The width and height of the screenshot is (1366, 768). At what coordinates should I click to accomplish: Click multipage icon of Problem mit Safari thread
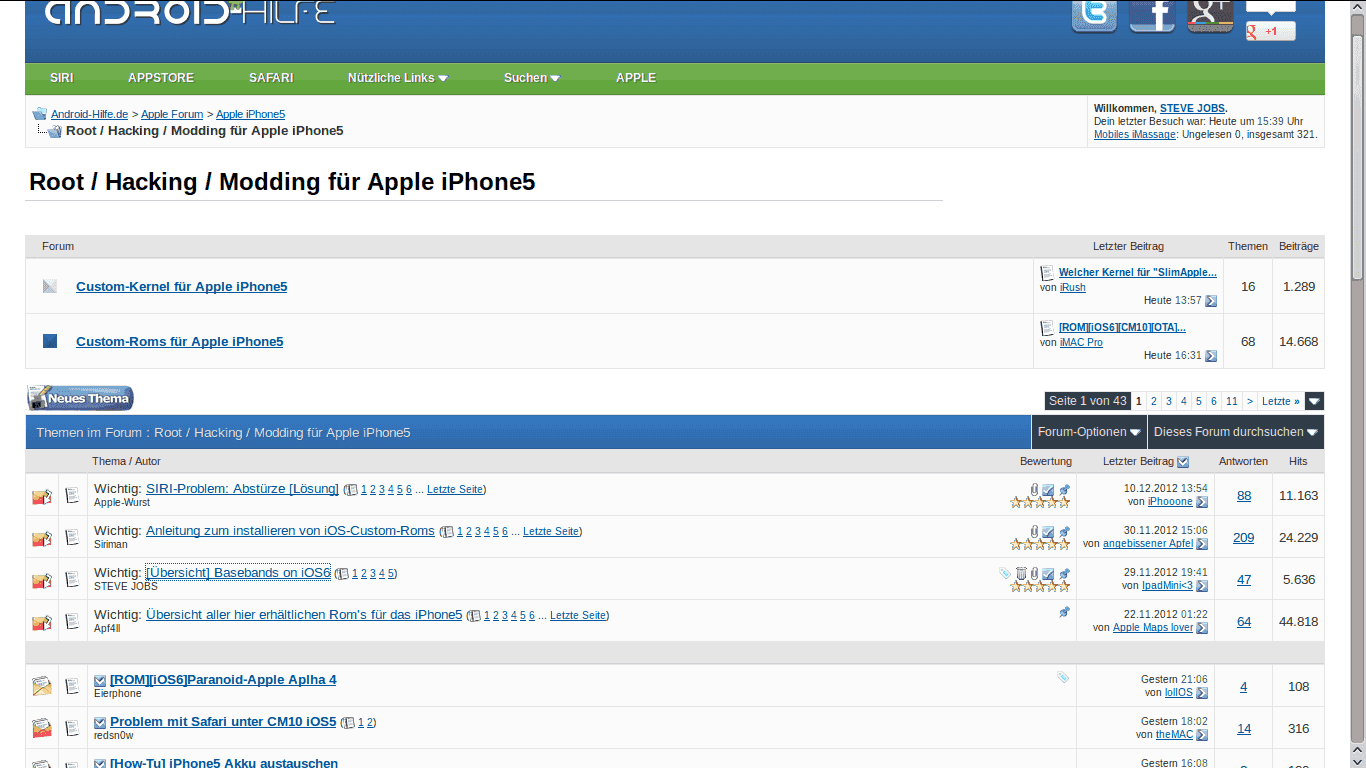pyautogui.click(x=349, y=722)
